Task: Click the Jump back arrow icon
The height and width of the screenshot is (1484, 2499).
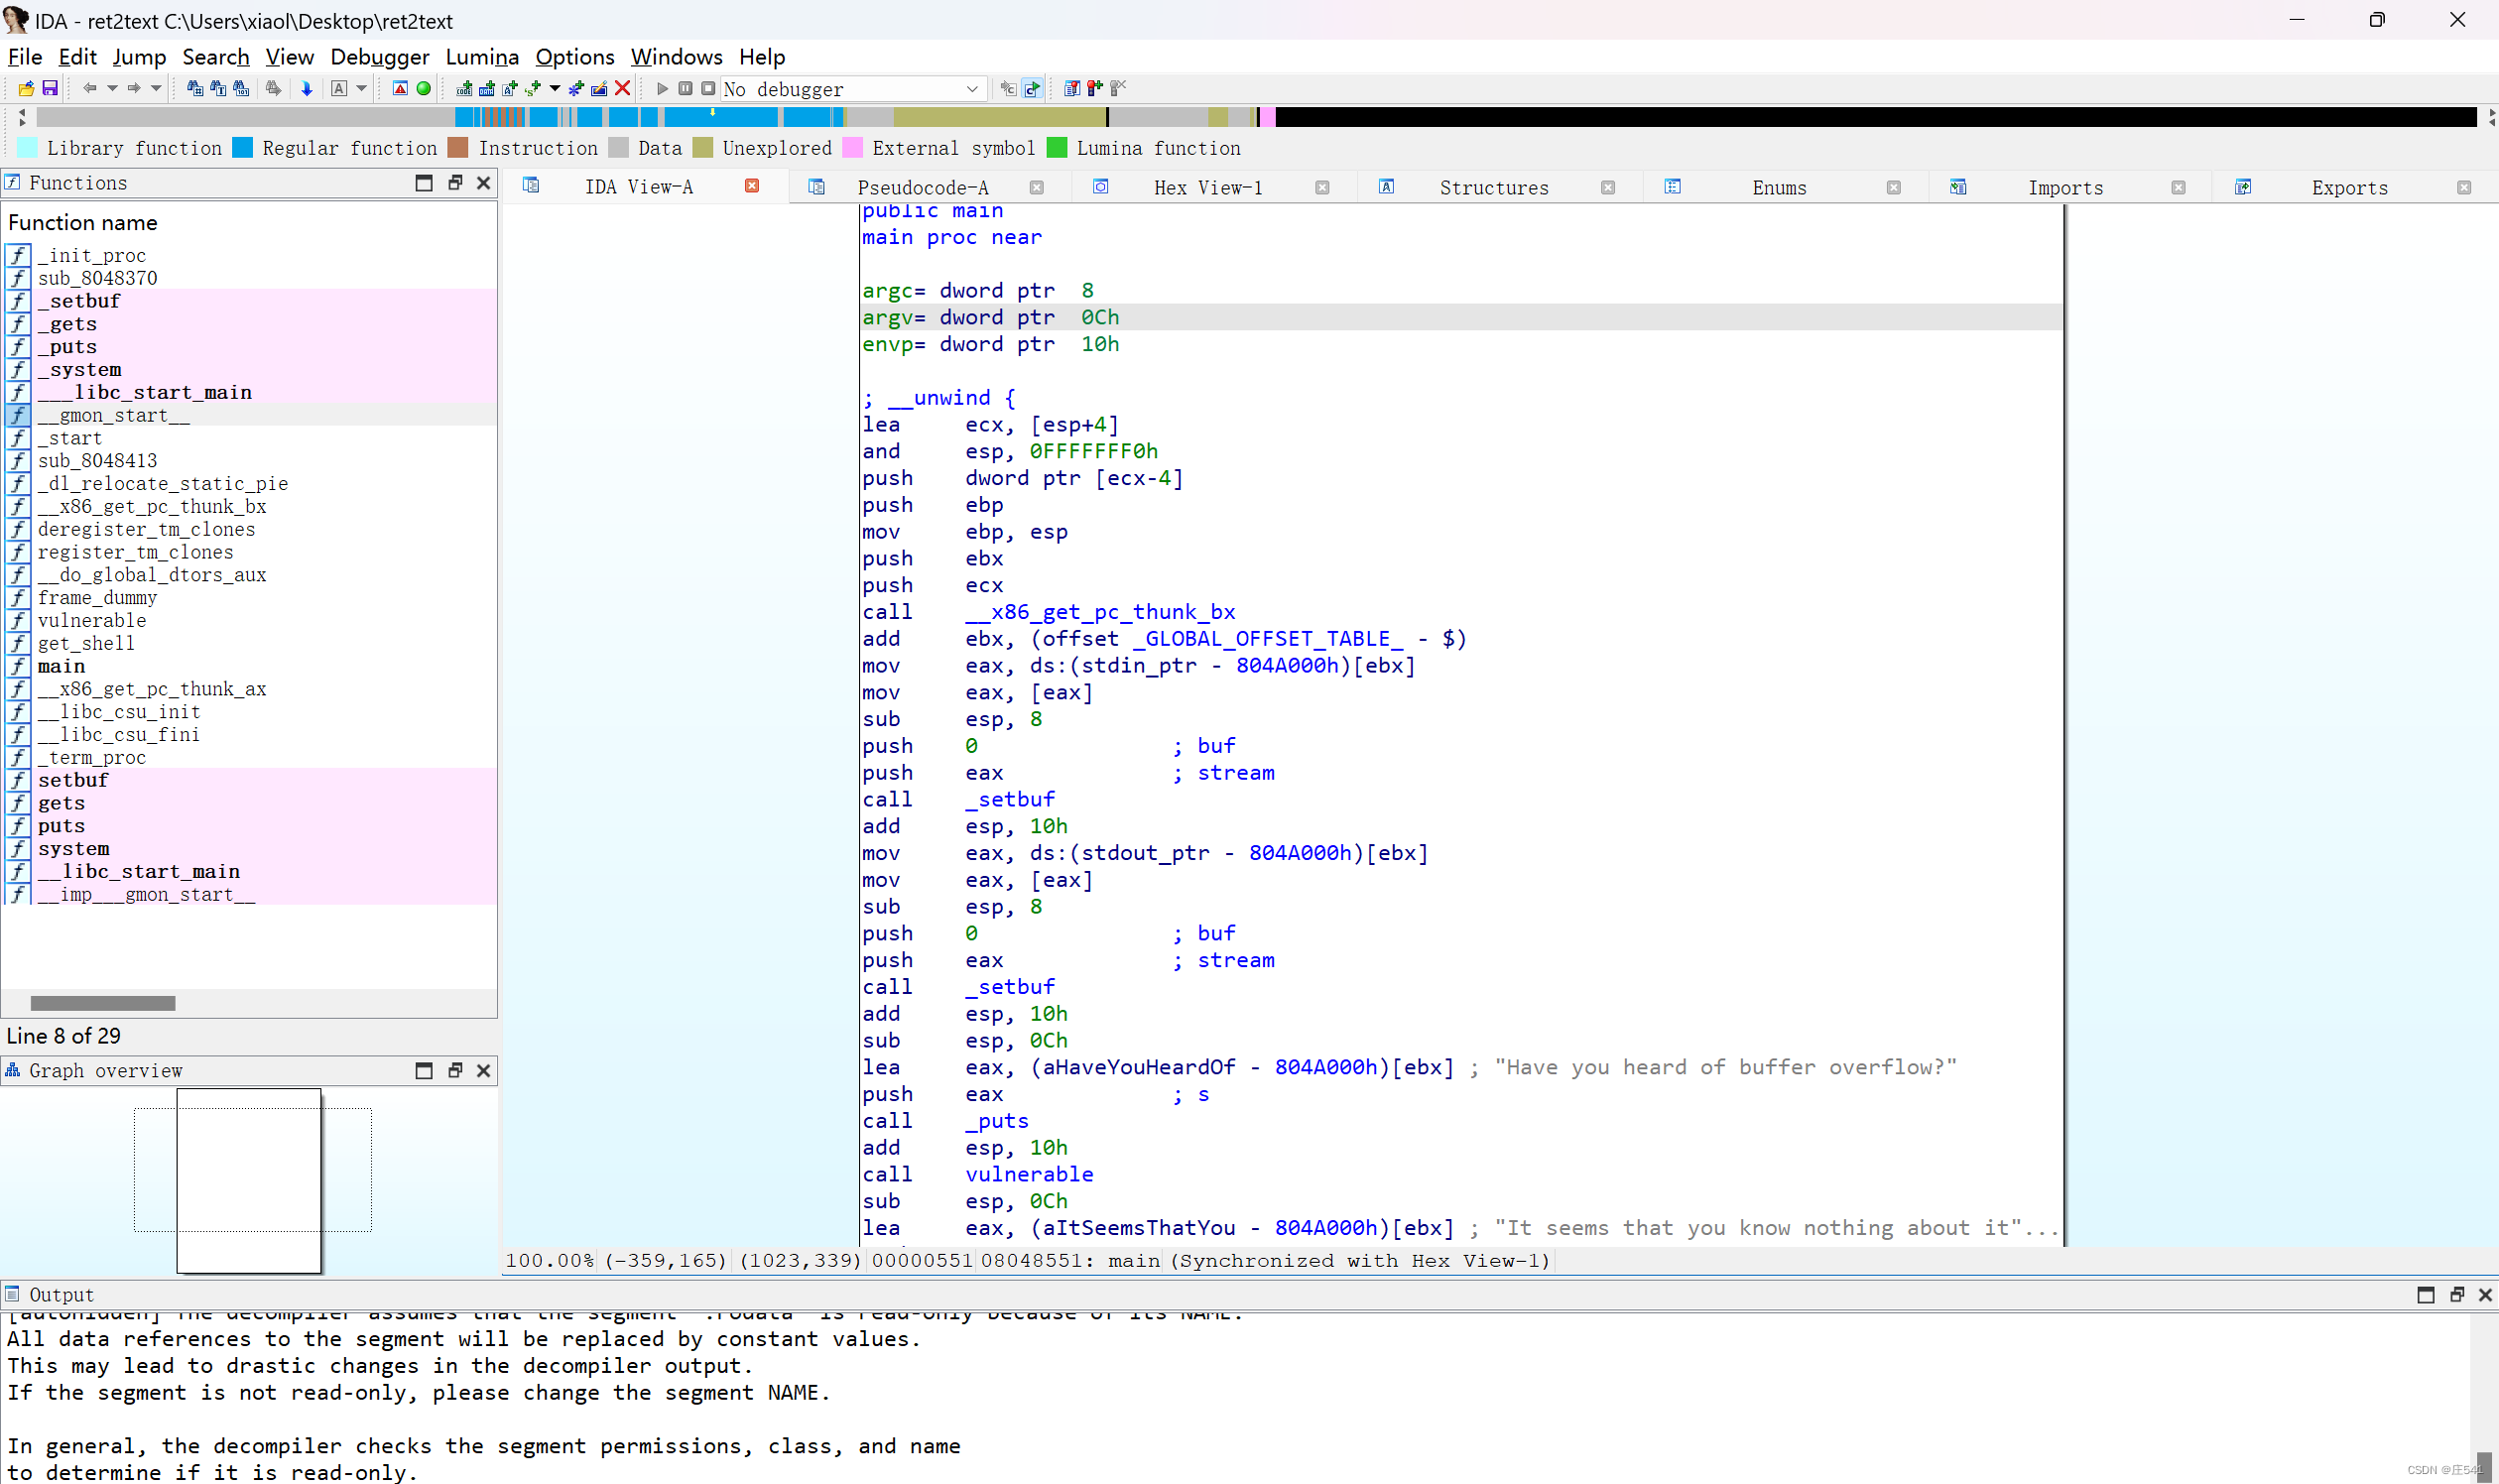Action: [90, 89]
